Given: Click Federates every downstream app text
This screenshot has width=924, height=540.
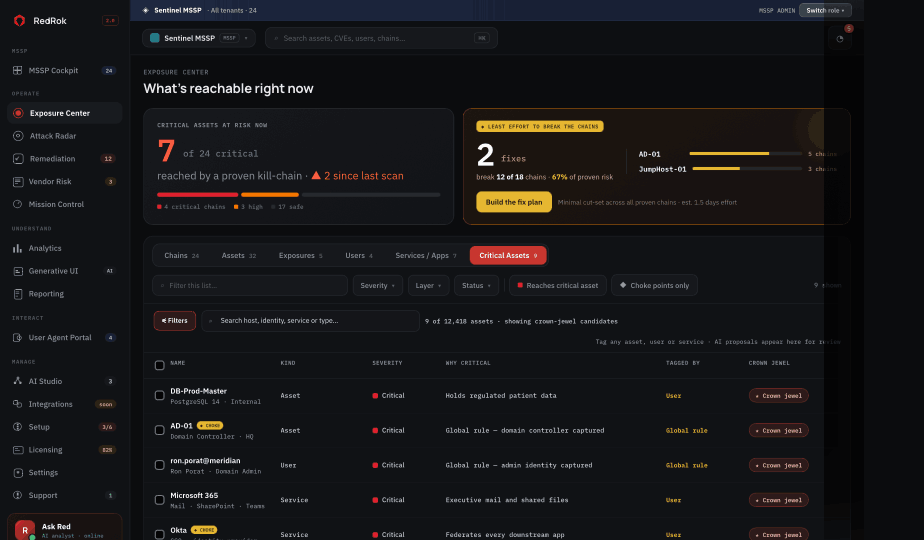Looking at the screenshot, I should pos(505,535).
